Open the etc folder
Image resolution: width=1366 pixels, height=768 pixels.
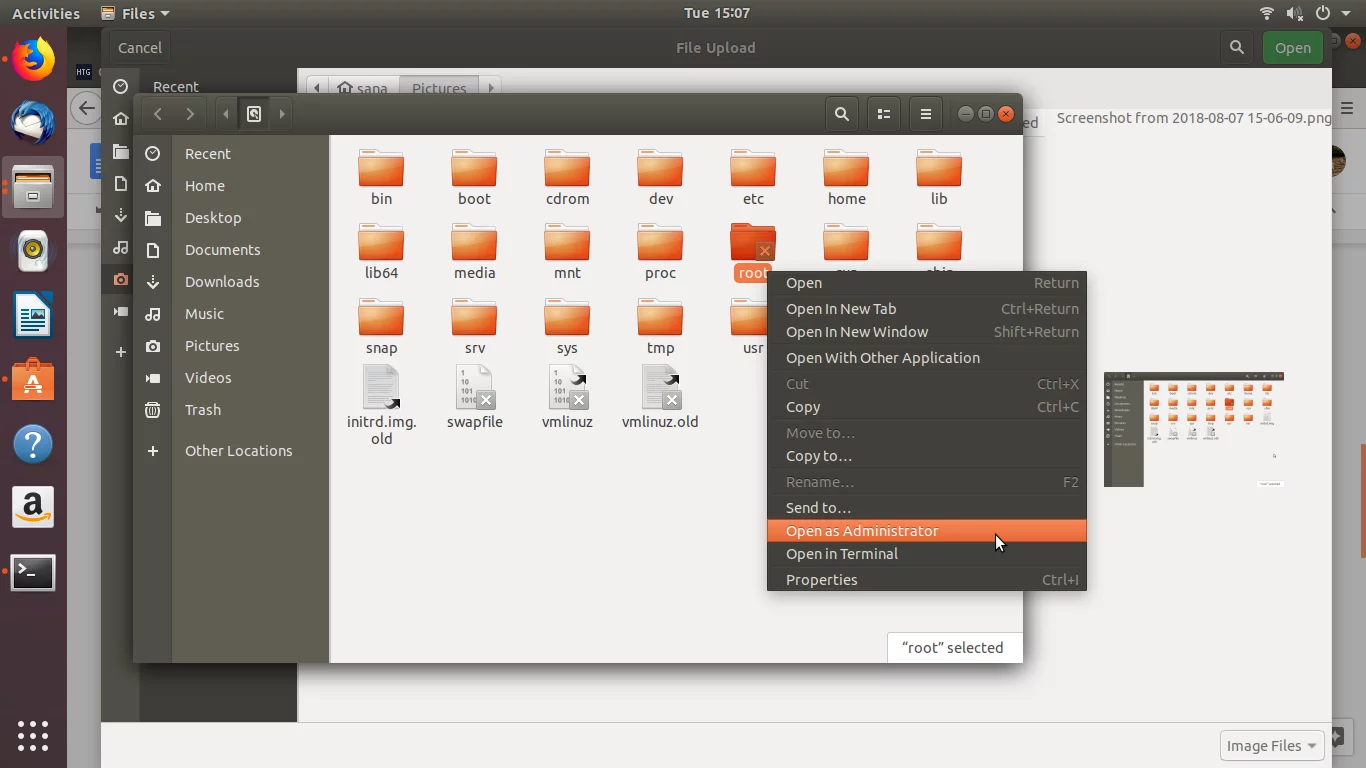tap(753, 177)
